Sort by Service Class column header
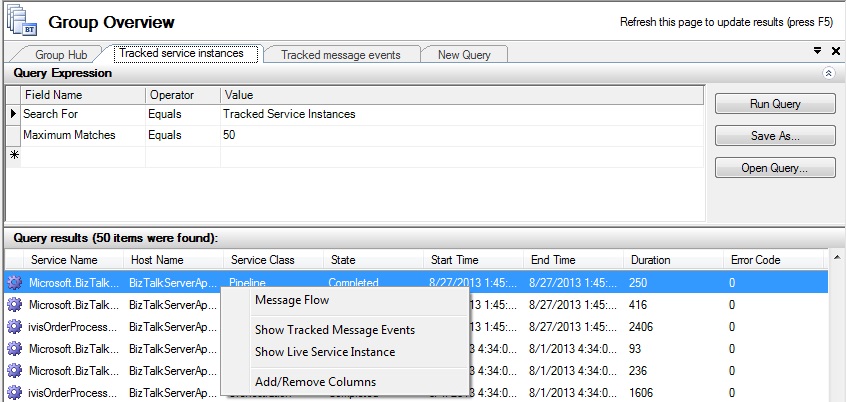Viewport: 846px width, 402px height. (274, 260)
